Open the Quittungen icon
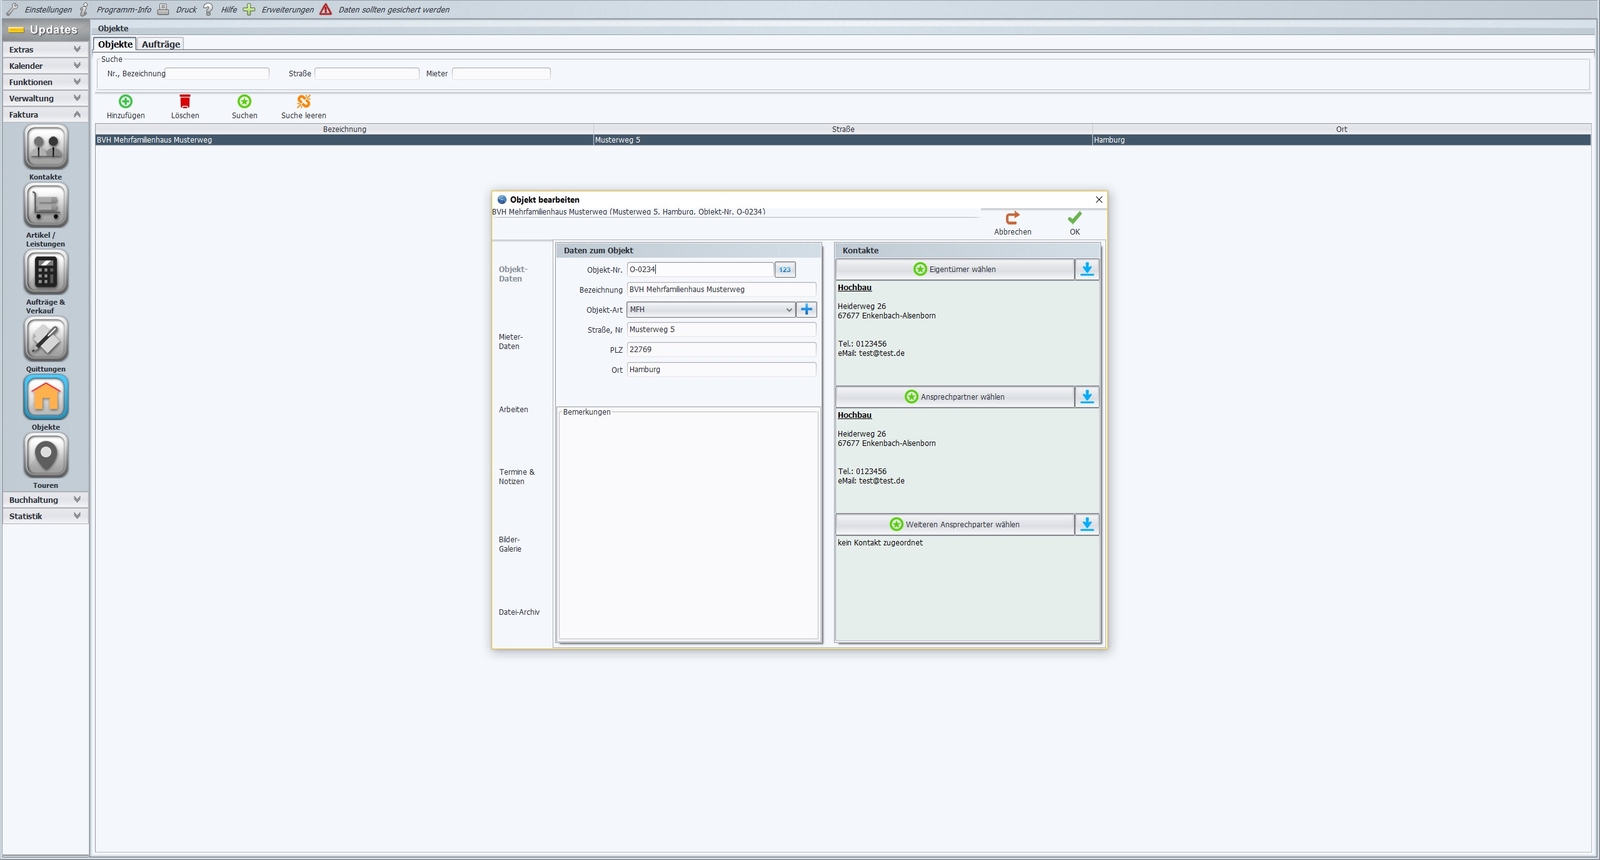 pos(46,340)
